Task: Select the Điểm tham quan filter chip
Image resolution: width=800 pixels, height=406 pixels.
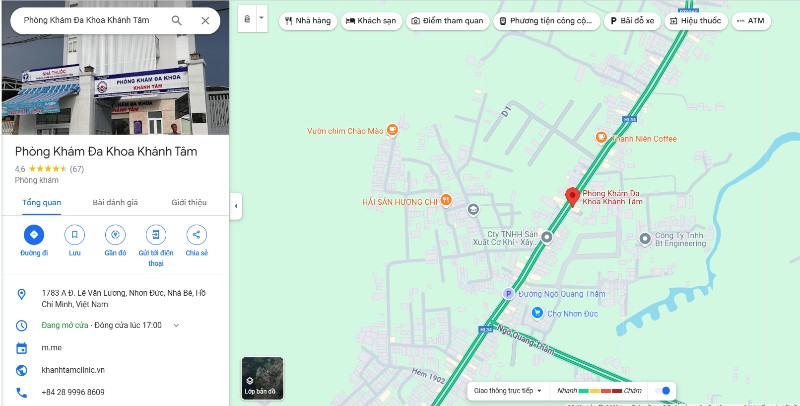Action: tap(447, 21)
